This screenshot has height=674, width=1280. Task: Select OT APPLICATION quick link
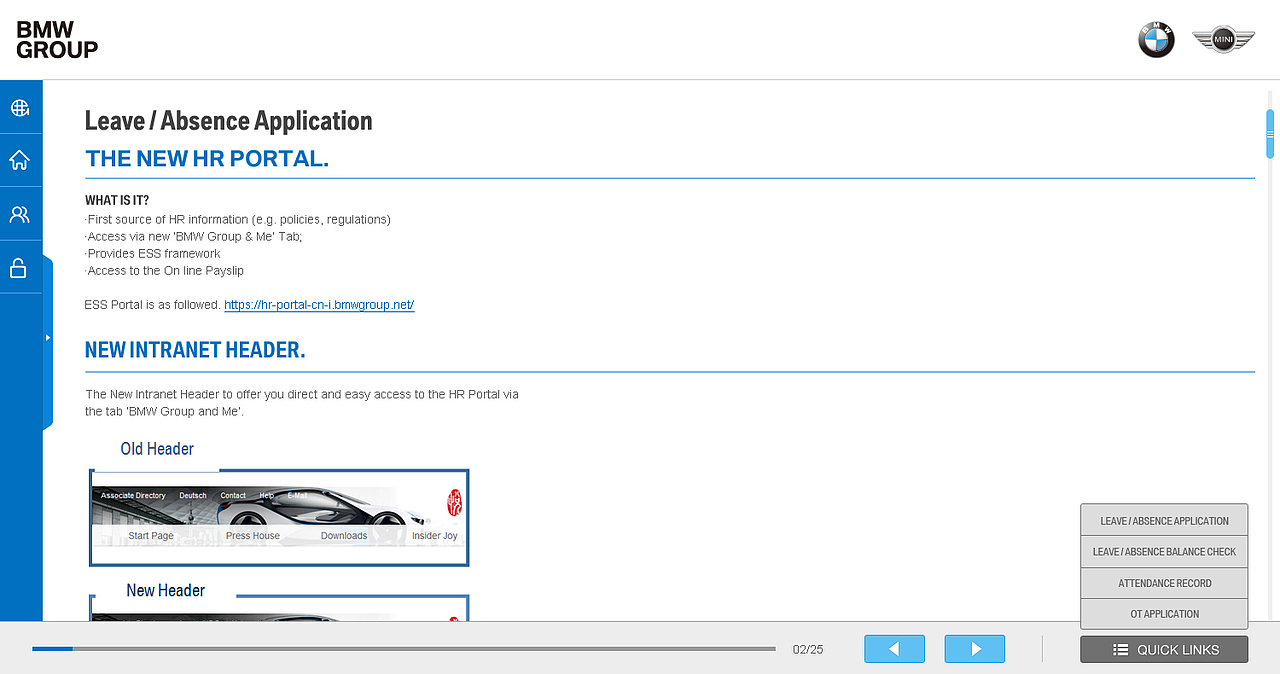(1164, 614)
